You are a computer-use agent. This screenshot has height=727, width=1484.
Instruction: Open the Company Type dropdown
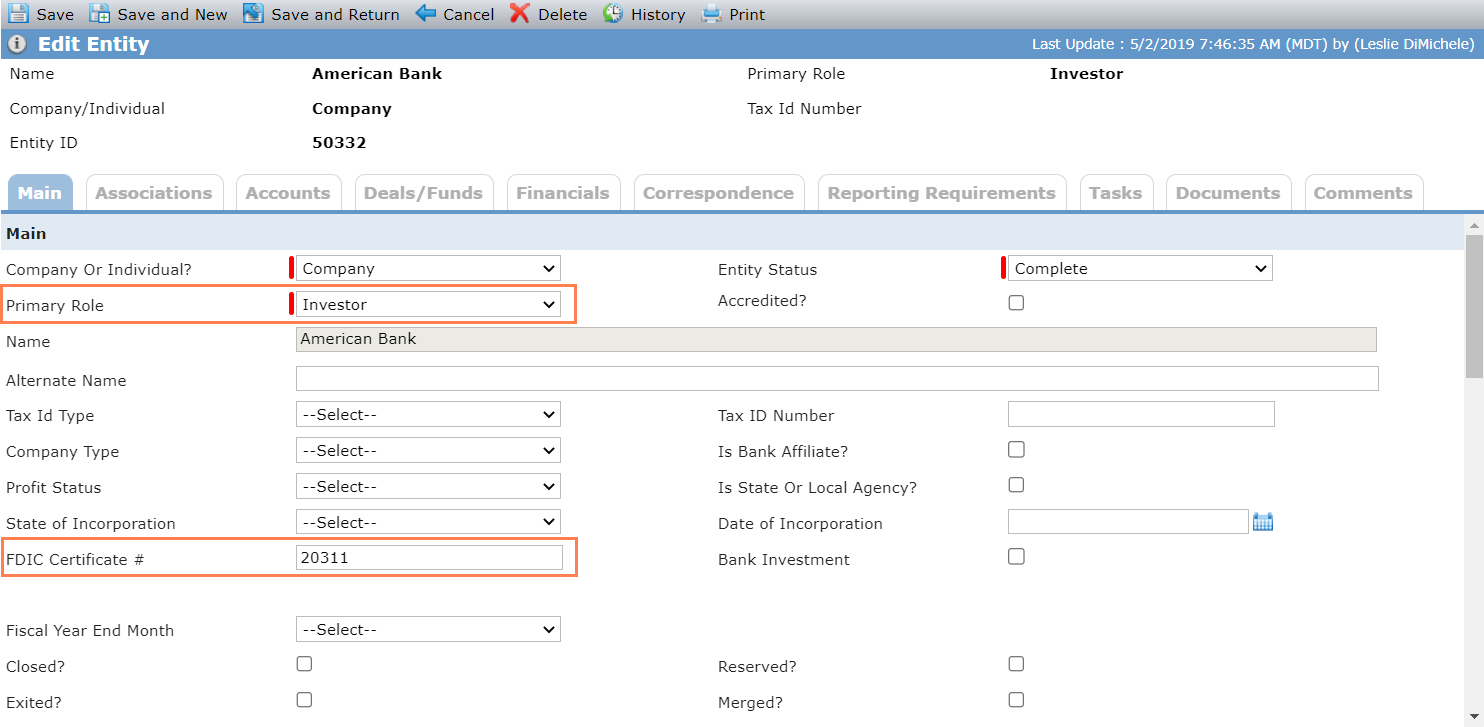click(x=428, y=450)
